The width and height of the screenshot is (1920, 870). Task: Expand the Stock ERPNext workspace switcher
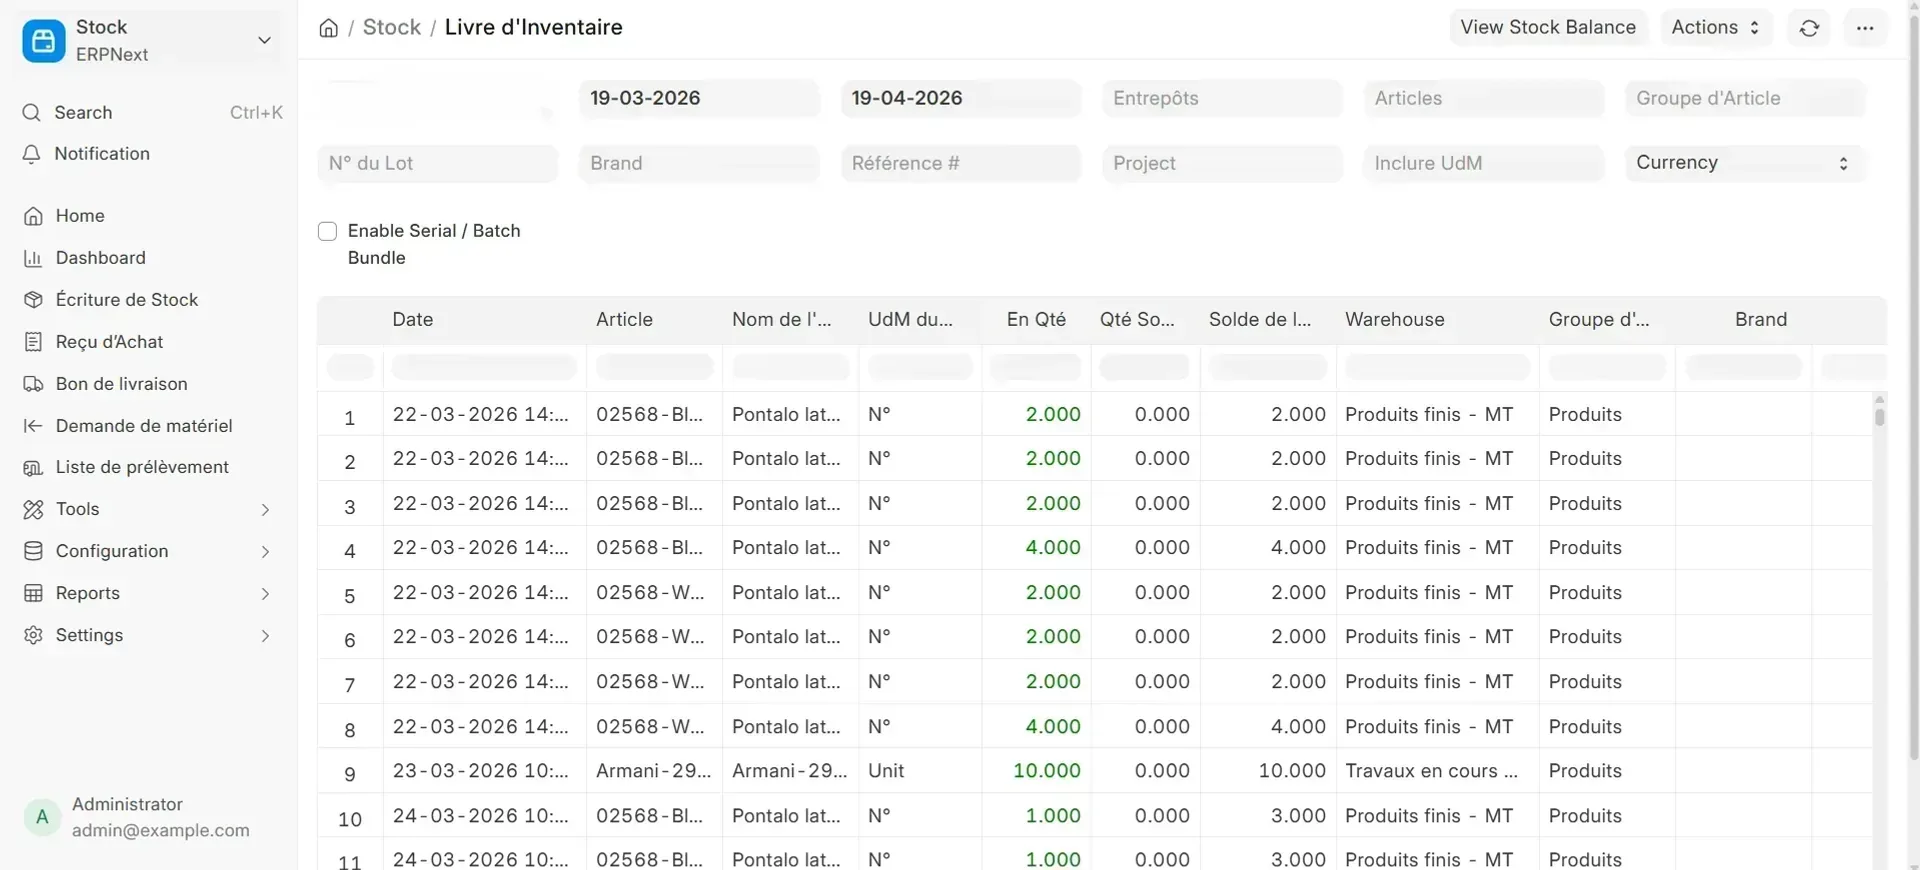click(264, 41)
